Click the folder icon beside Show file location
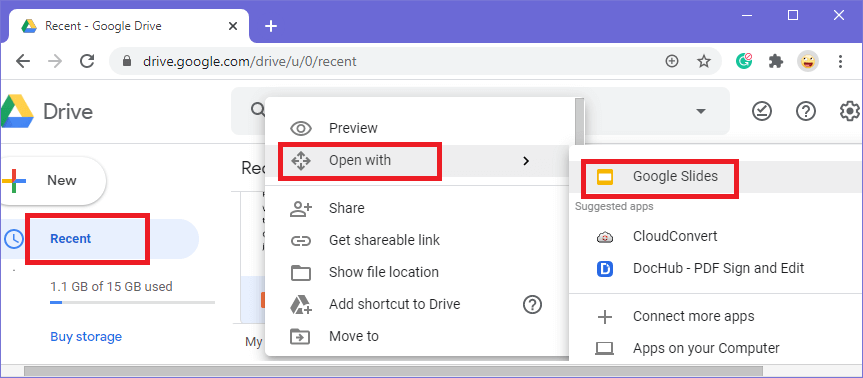The width and height of the screenshot is (863, 378). coord(301,273)
